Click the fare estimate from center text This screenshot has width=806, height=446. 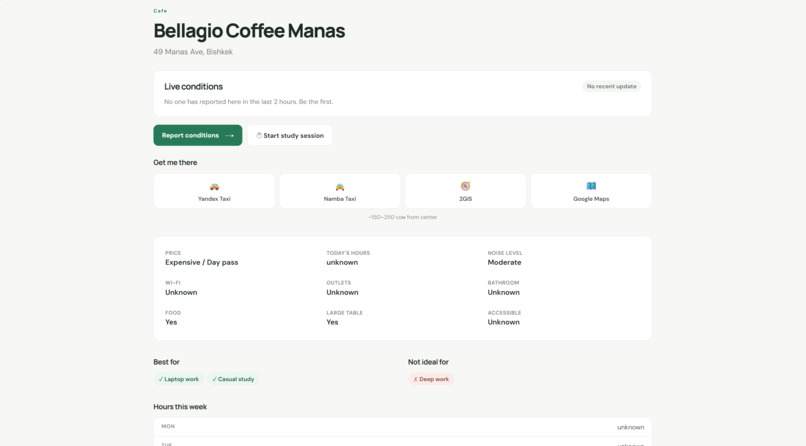tap(402, 217)
